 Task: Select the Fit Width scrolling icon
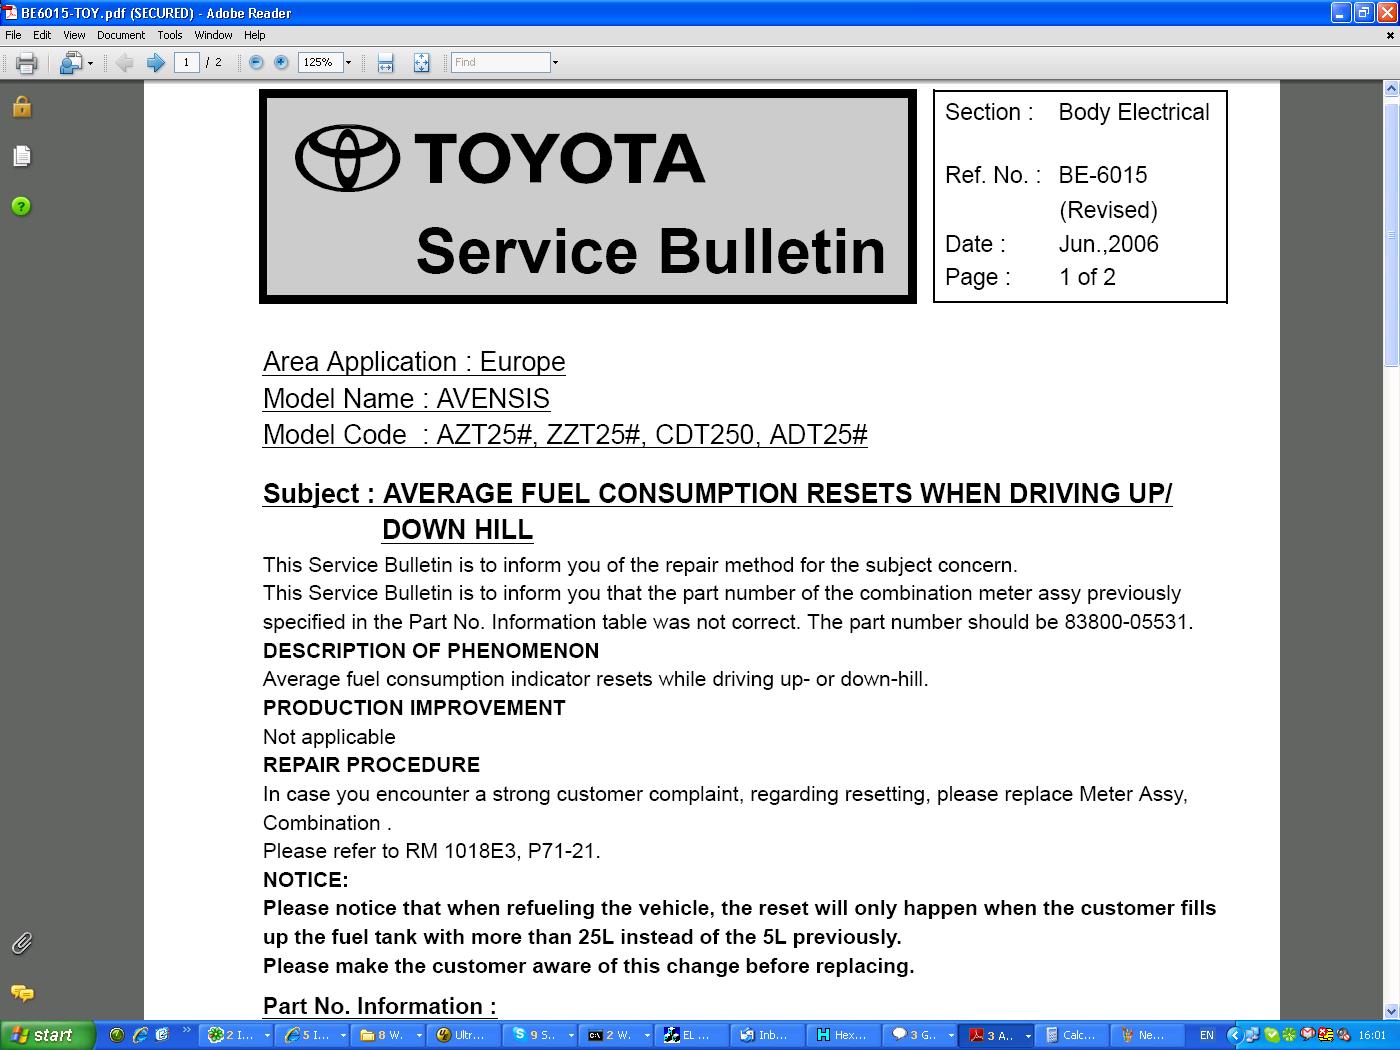pos(386,63)
